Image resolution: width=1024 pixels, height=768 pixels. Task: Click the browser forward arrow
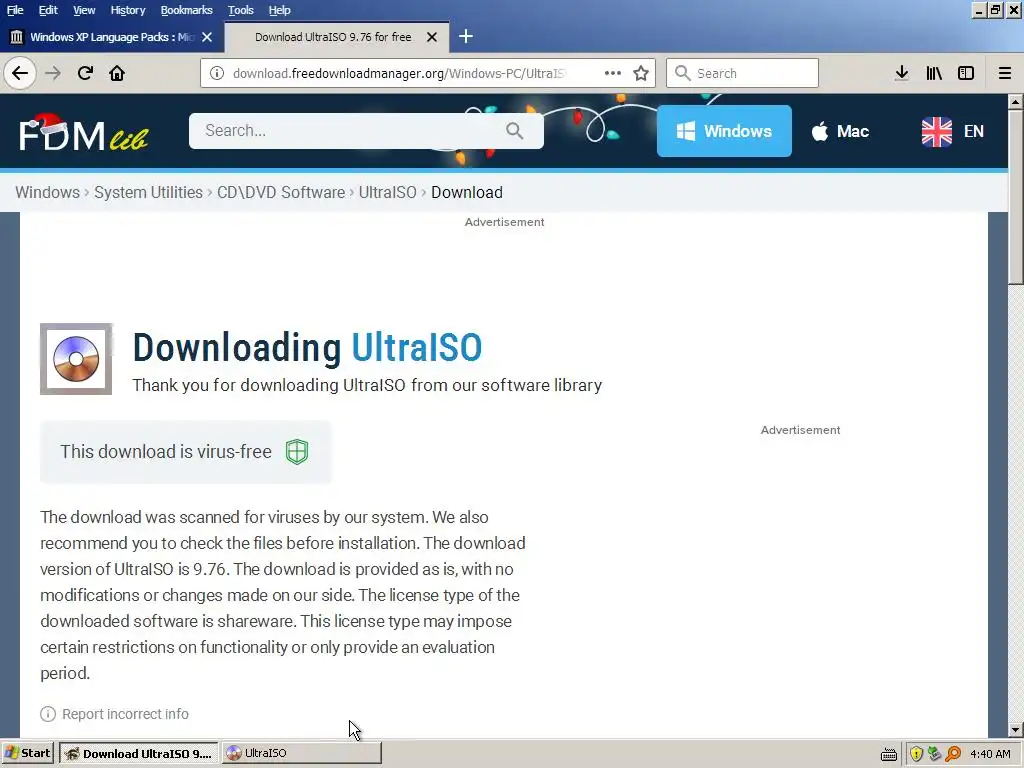[53, 73]
